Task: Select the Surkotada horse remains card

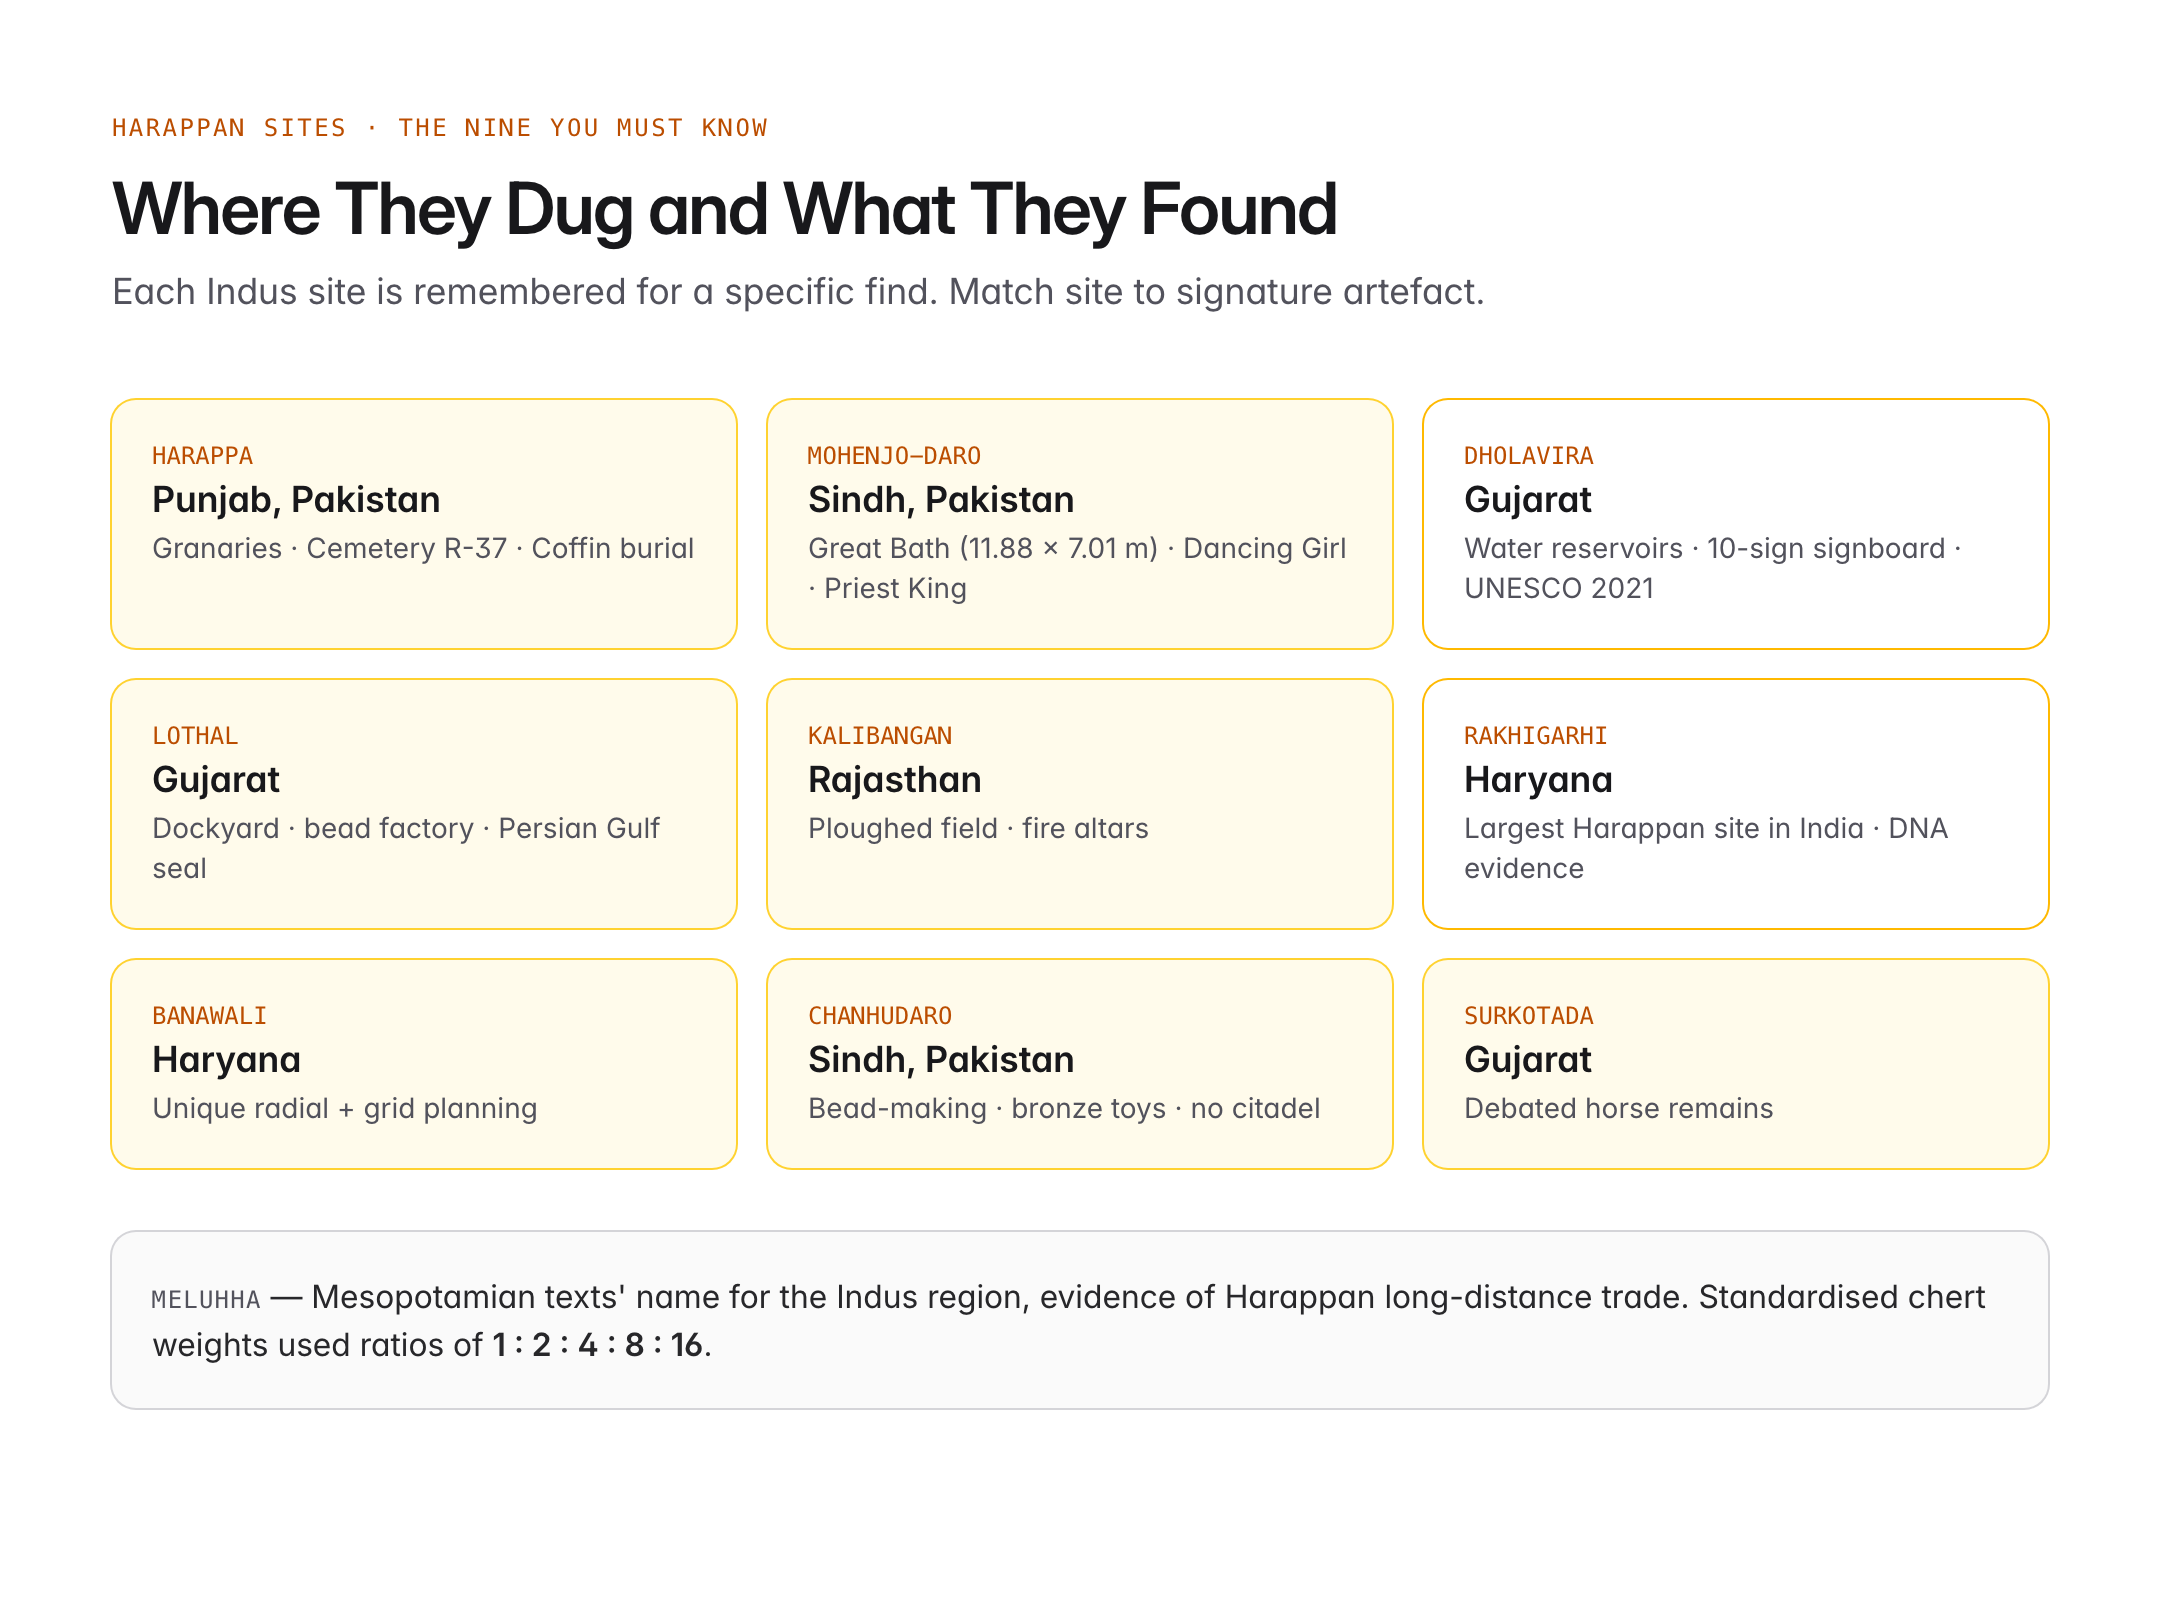Action: (1736, 1064)
